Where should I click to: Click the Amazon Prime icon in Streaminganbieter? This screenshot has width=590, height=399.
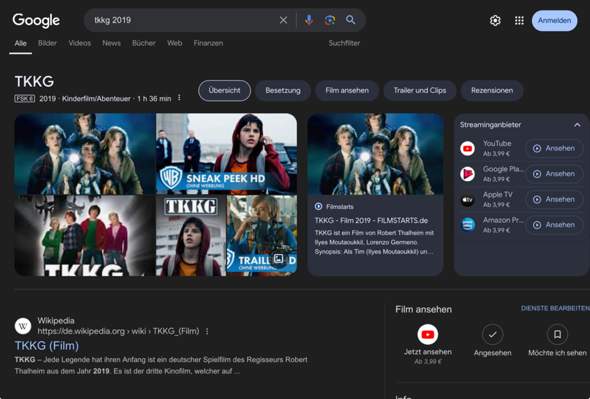(468, 225)
